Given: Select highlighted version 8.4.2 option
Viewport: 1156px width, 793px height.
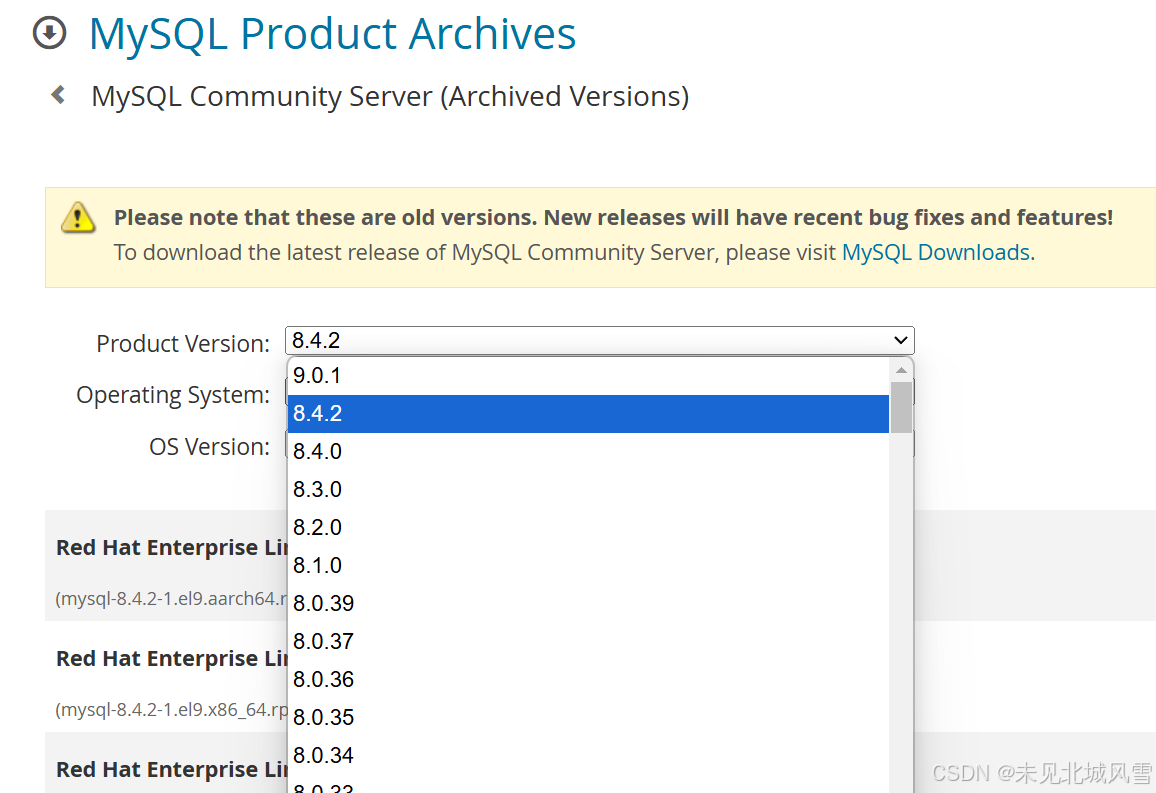Looking at the screenshot, I should [x=588, y=413].
